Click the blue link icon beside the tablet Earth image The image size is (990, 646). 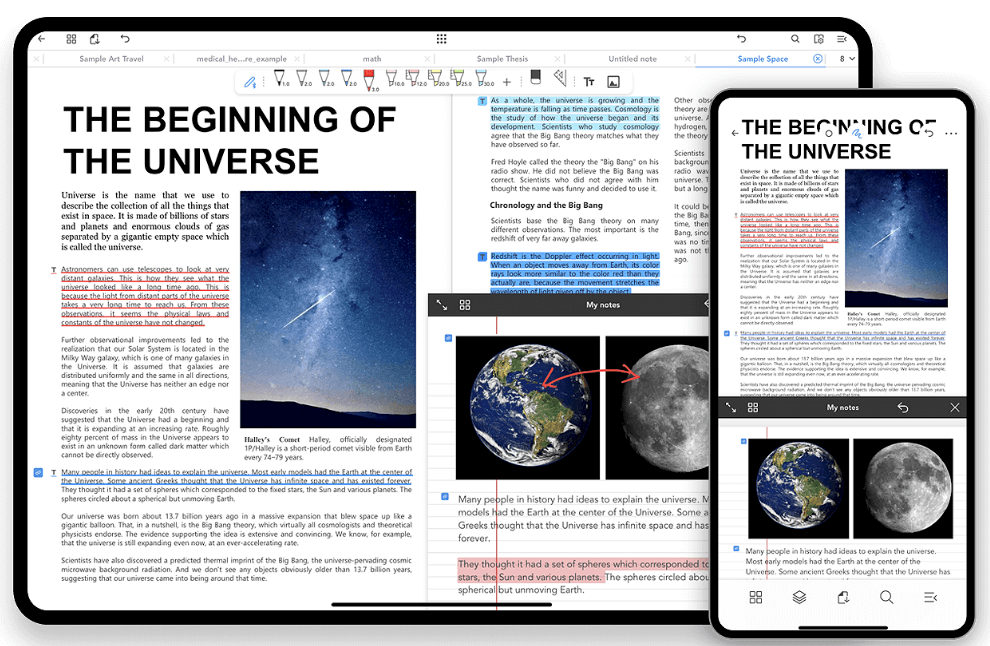[x=448, y=338]
